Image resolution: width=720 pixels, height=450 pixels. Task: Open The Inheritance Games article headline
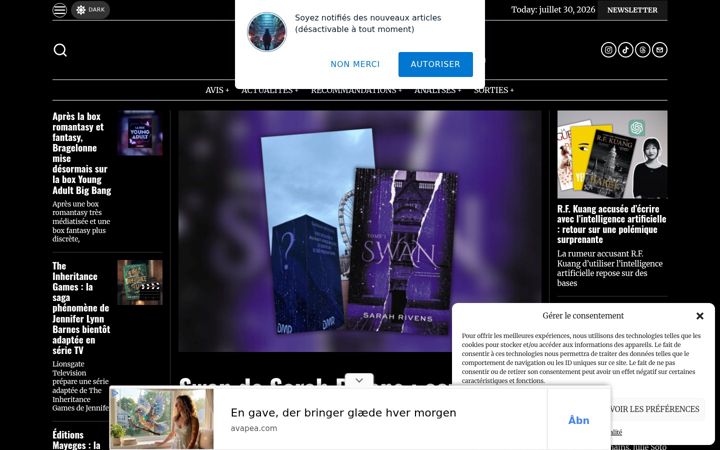click(x=81, y=308)
